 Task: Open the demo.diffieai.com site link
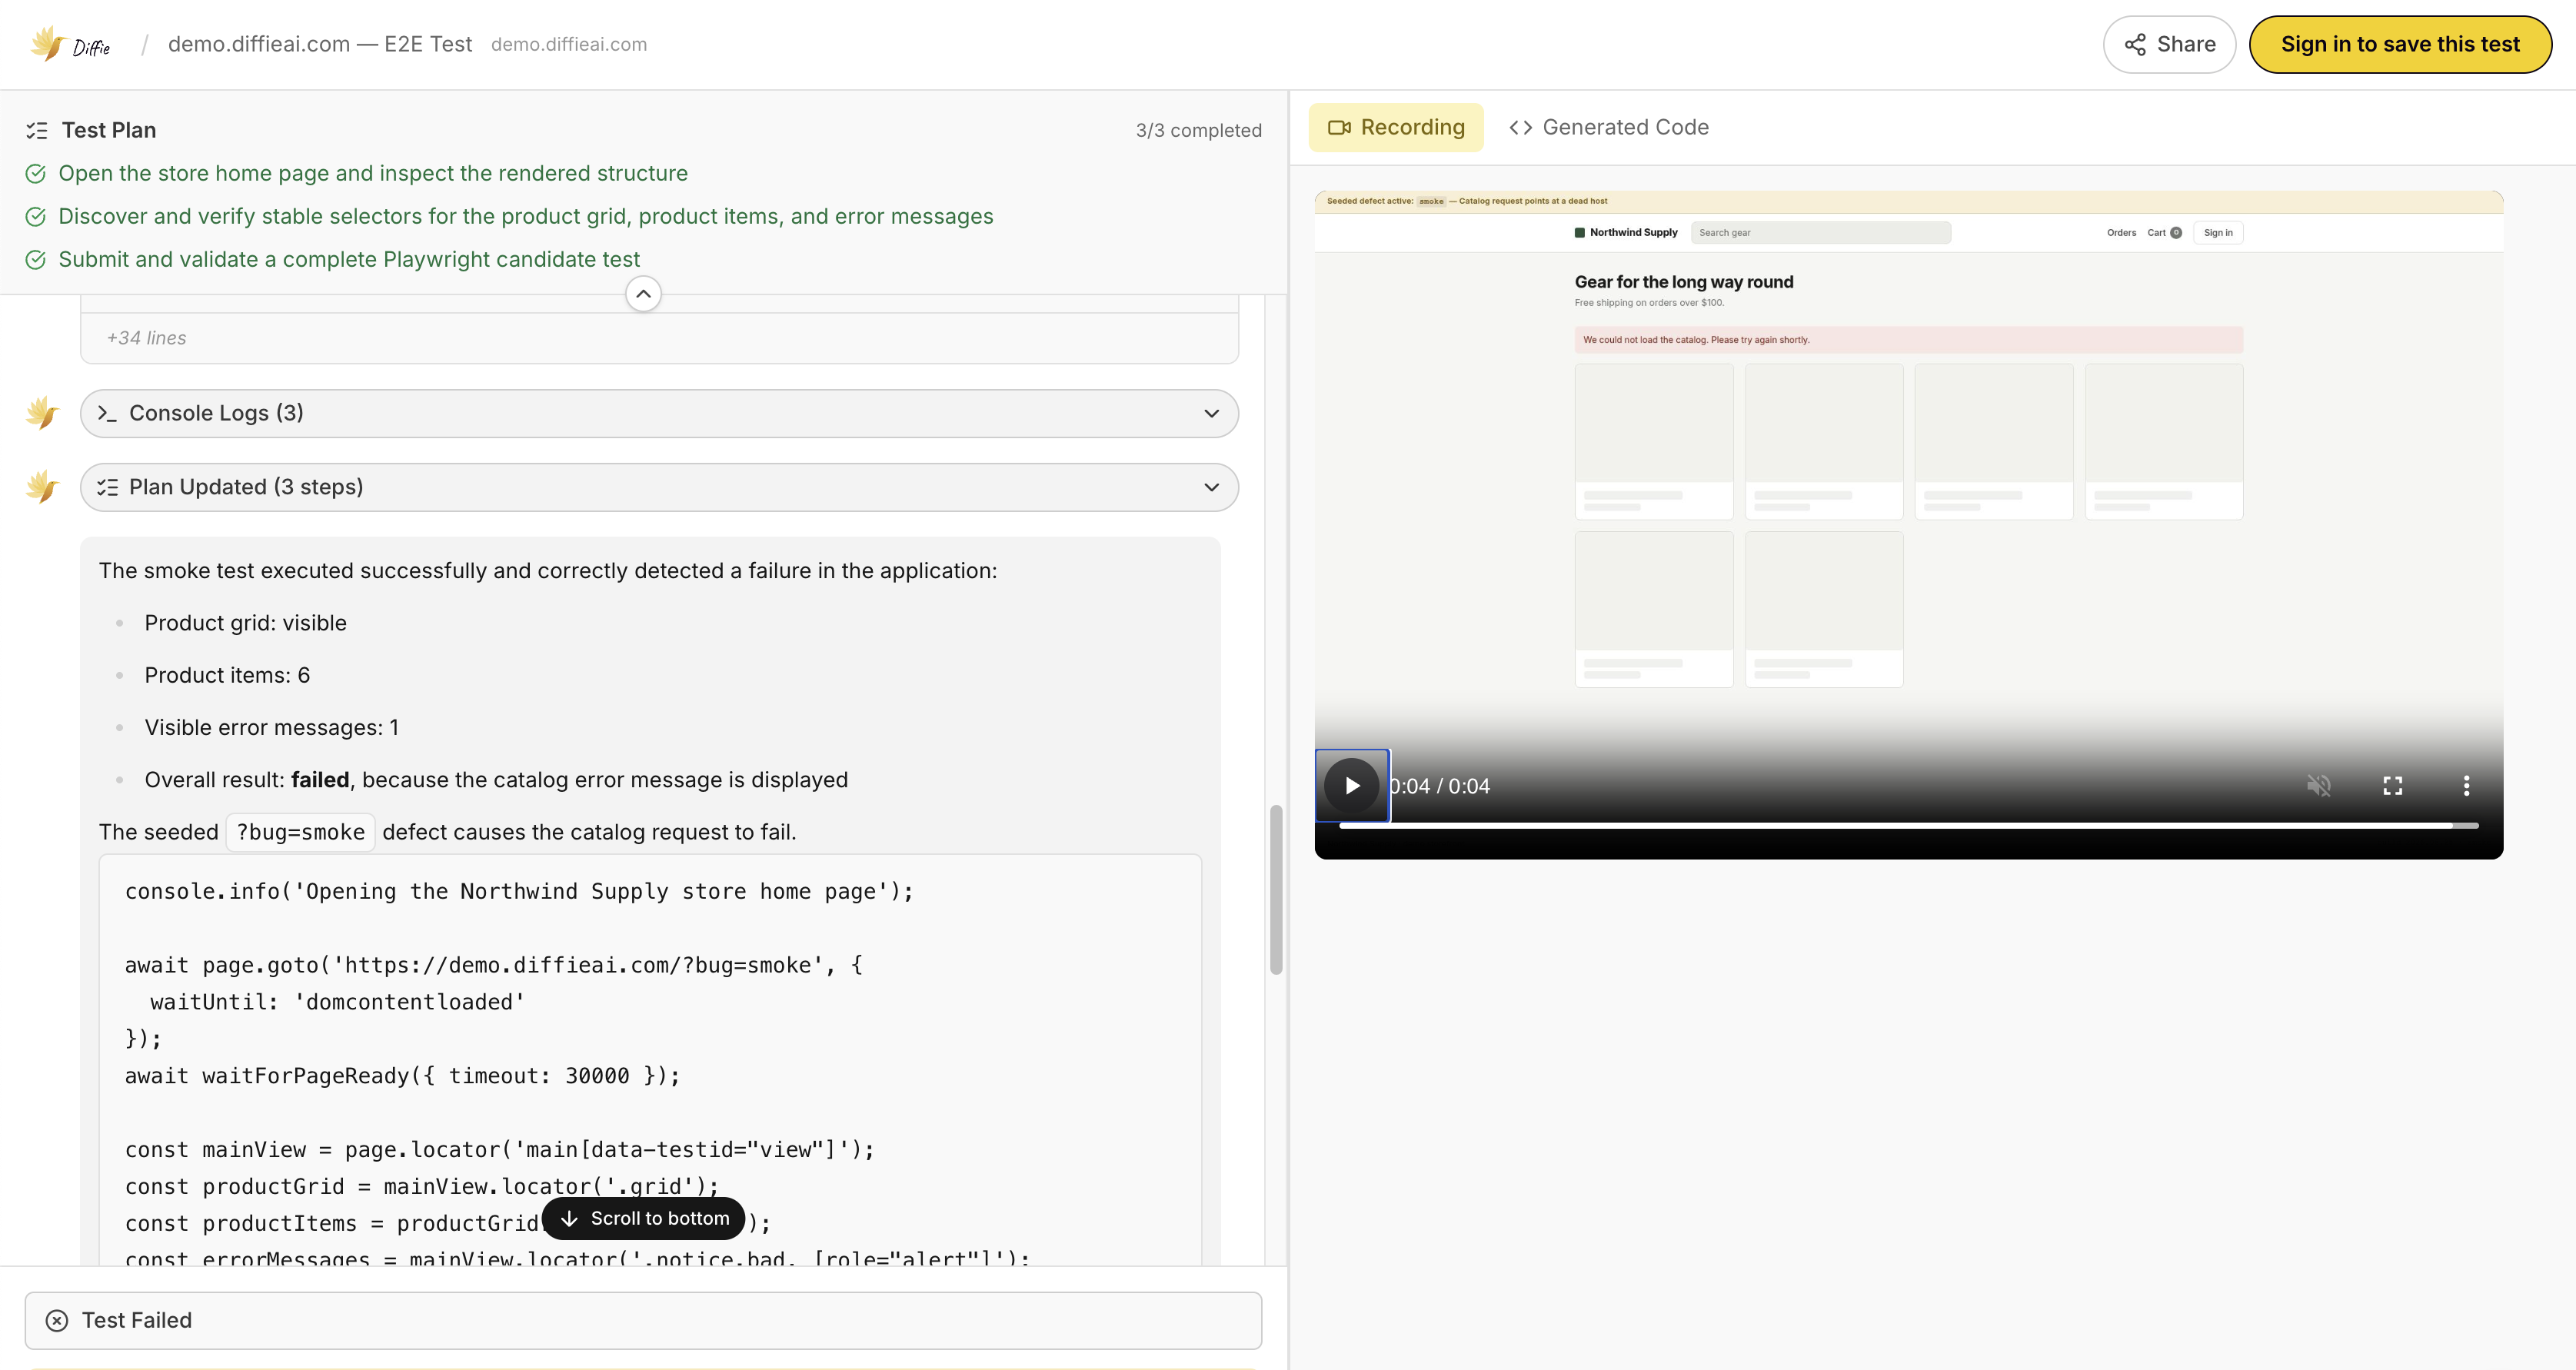point(569,44)
